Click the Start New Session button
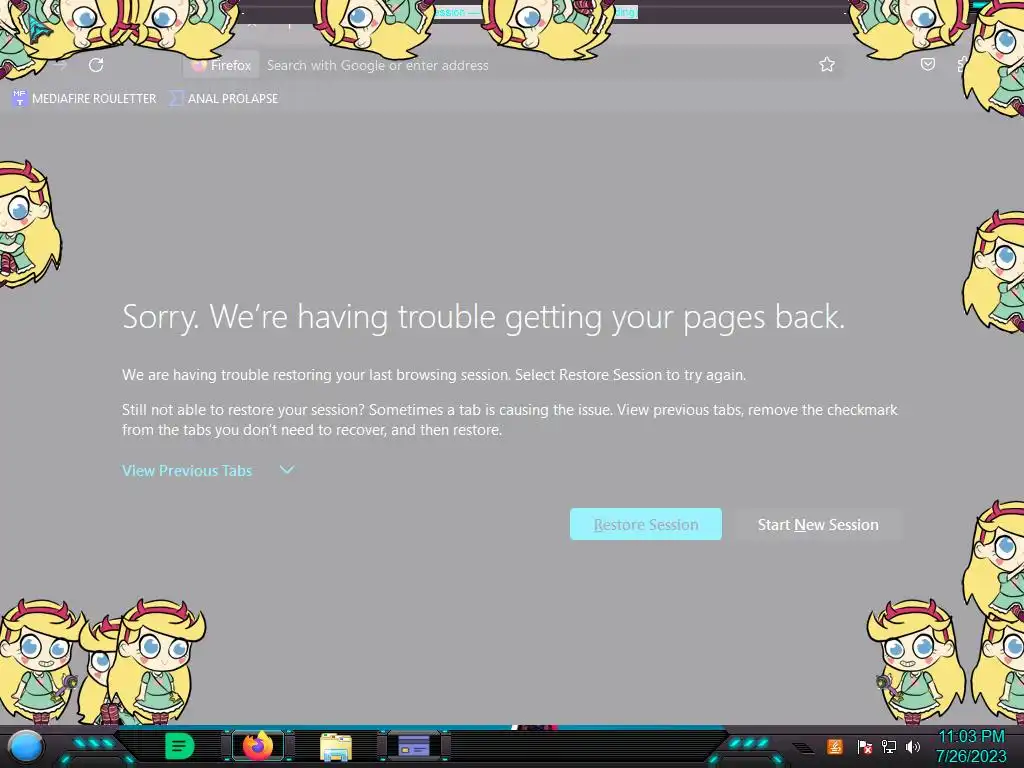 [x=818, y=524]
